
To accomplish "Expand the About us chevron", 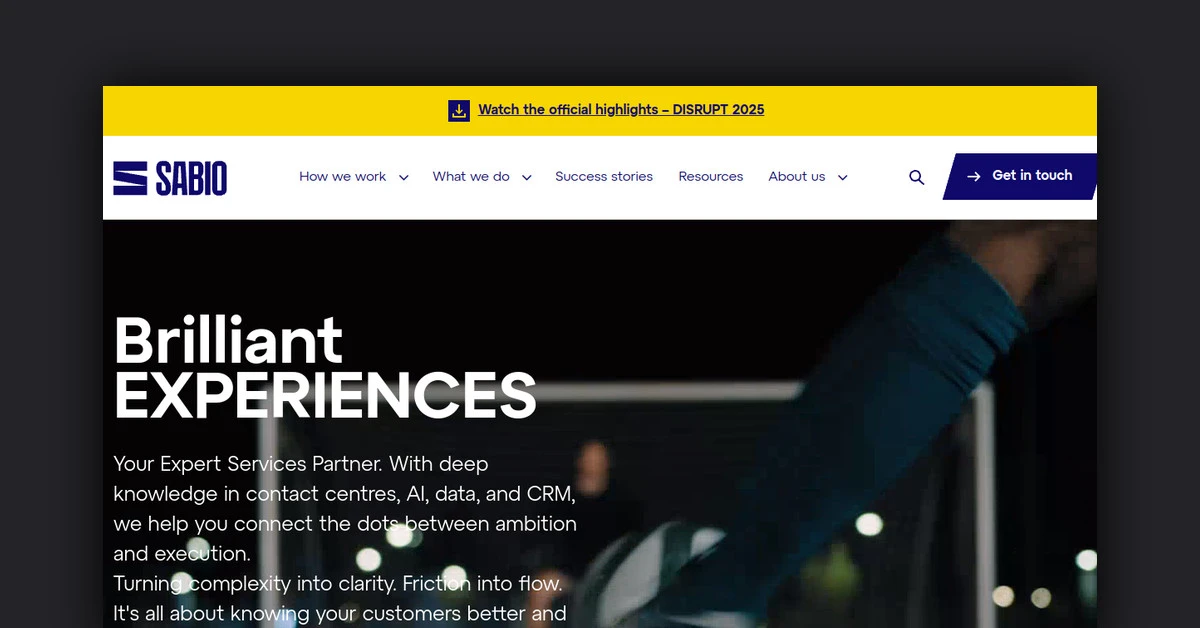I will 843,178.
